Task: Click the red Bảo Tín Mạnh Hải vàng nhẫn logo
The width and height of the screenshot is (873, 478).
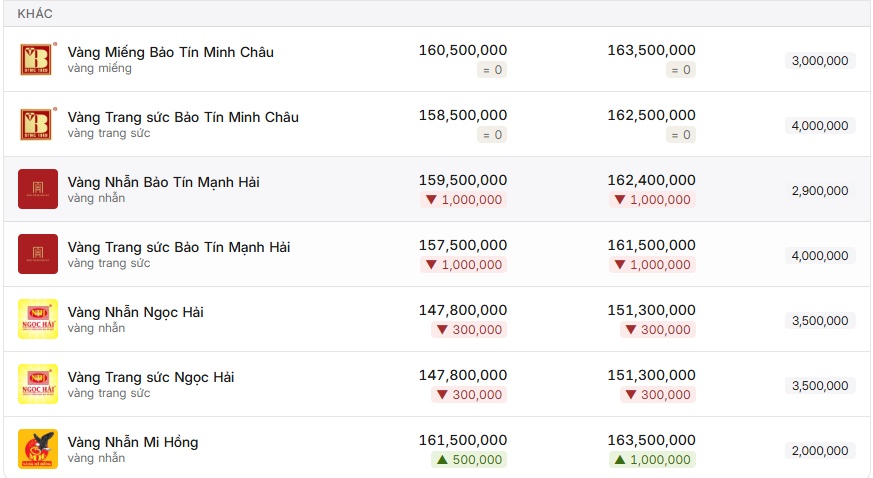Action: pos(37,189)
